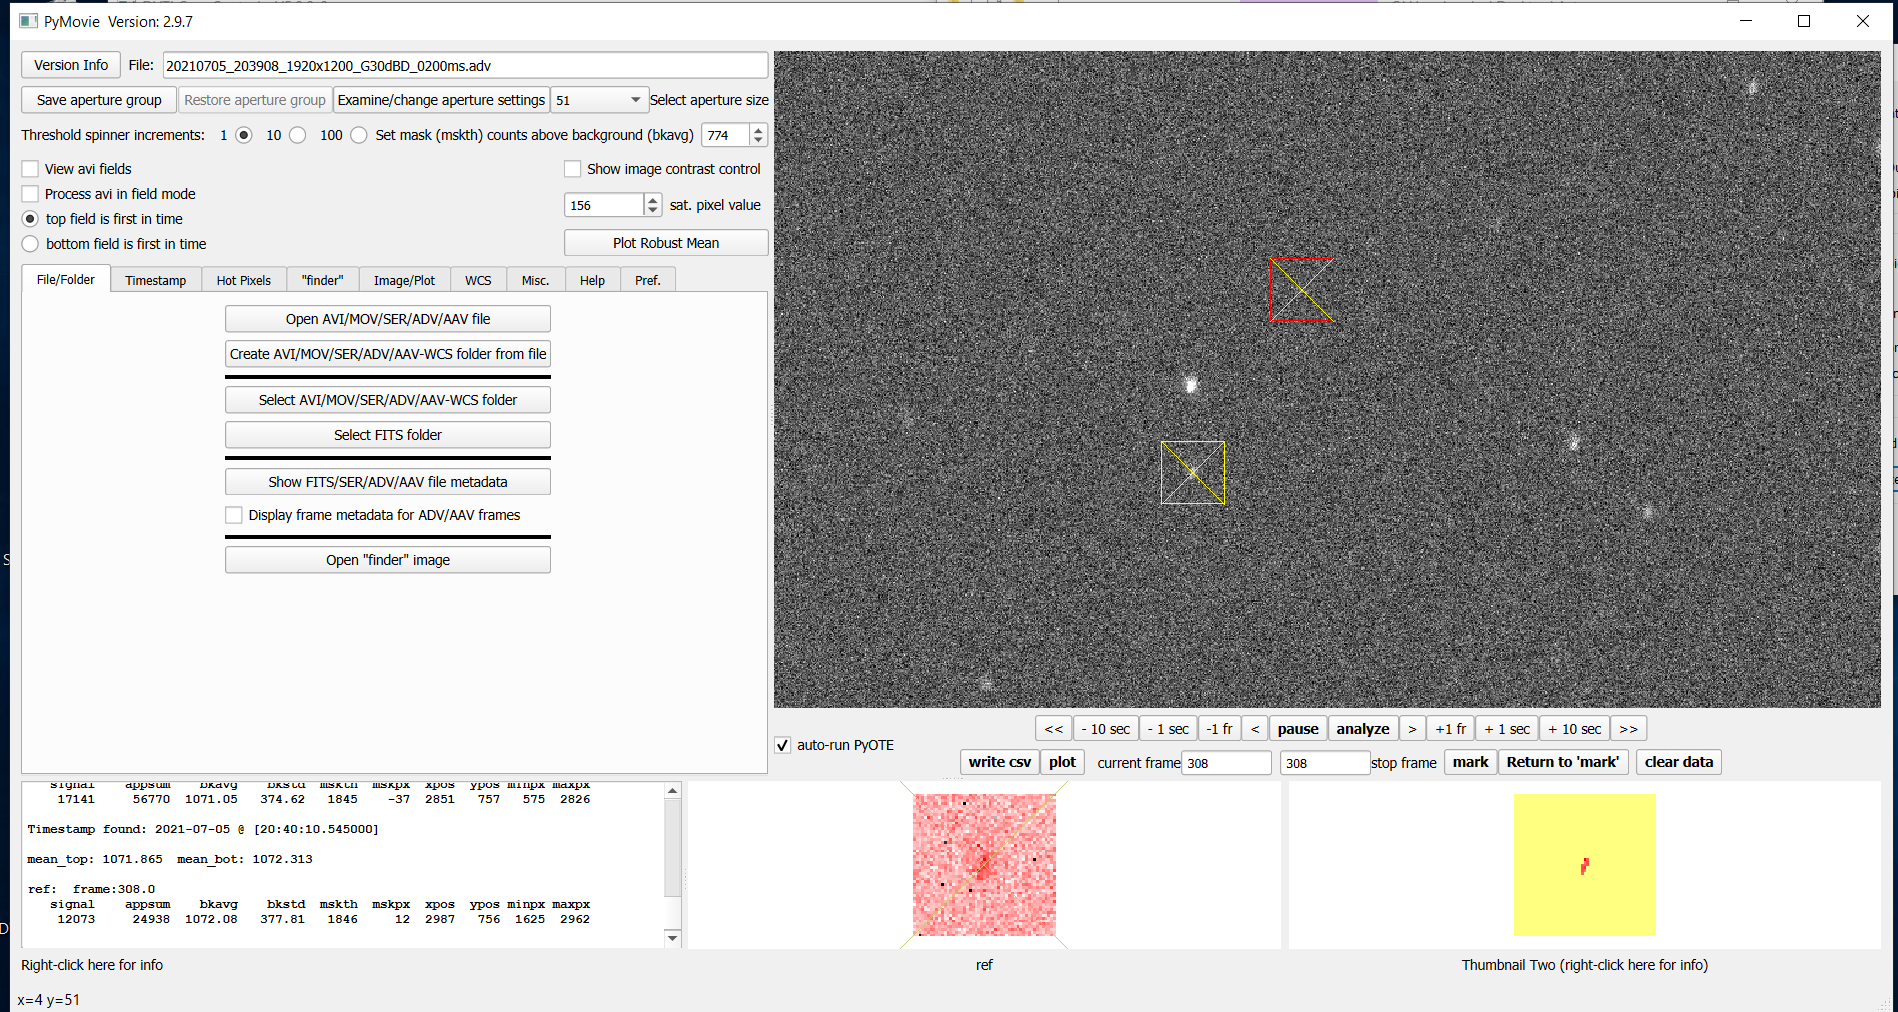
Task: Step back one frame with -1 fr
Action: point(1219,729)
